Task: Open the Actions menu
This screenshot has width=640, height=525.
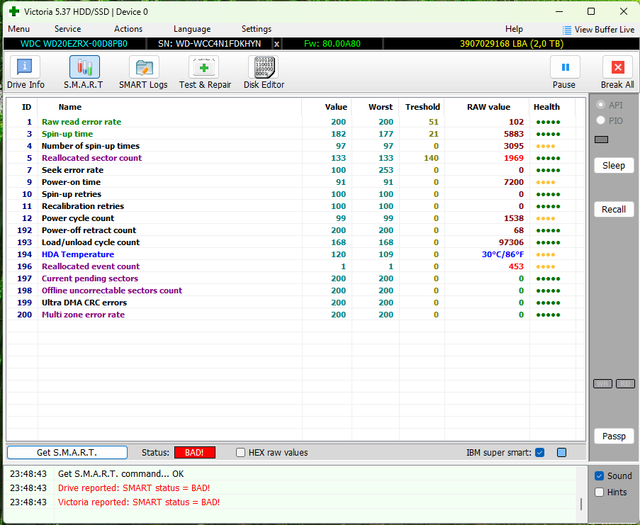Action: [x=128, y=29]
